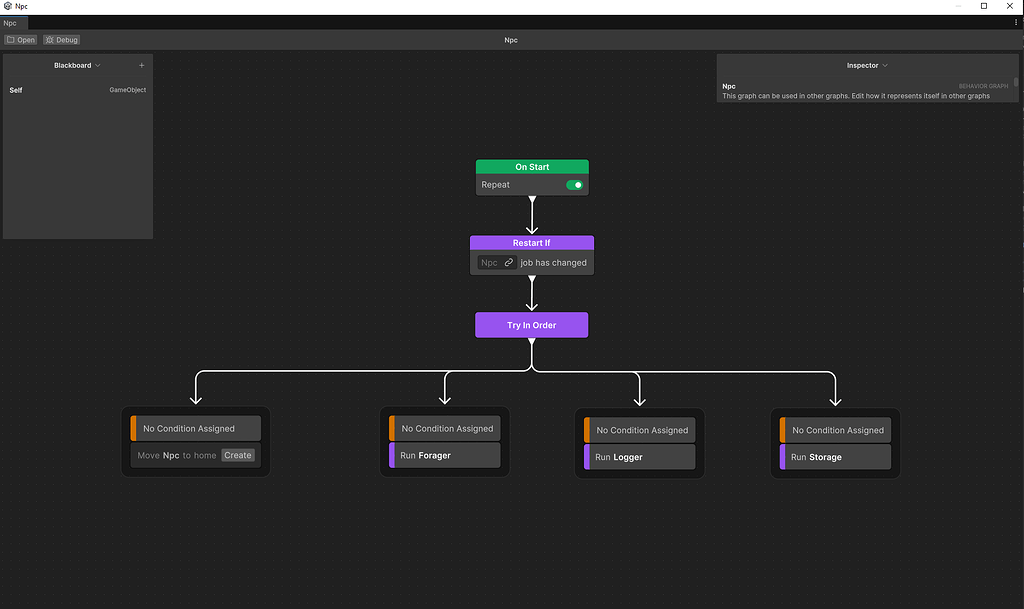Image resolution: width=1024 pixels, height=609 pixels.
Task: Click orange condition marker on Run Forager node
Action: pyautogui.click(x=390, y=428)
